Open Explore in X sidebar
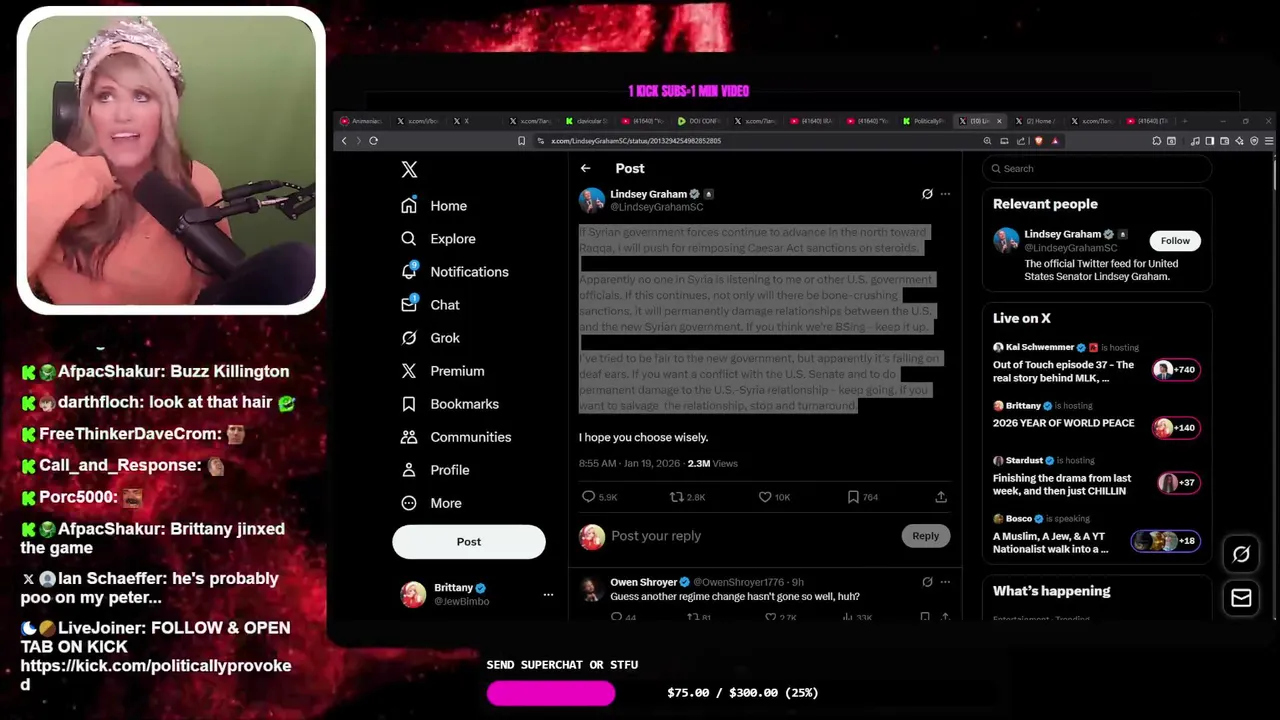The height and width of the screenshot is (720, 1280). [x=438, y=239]
